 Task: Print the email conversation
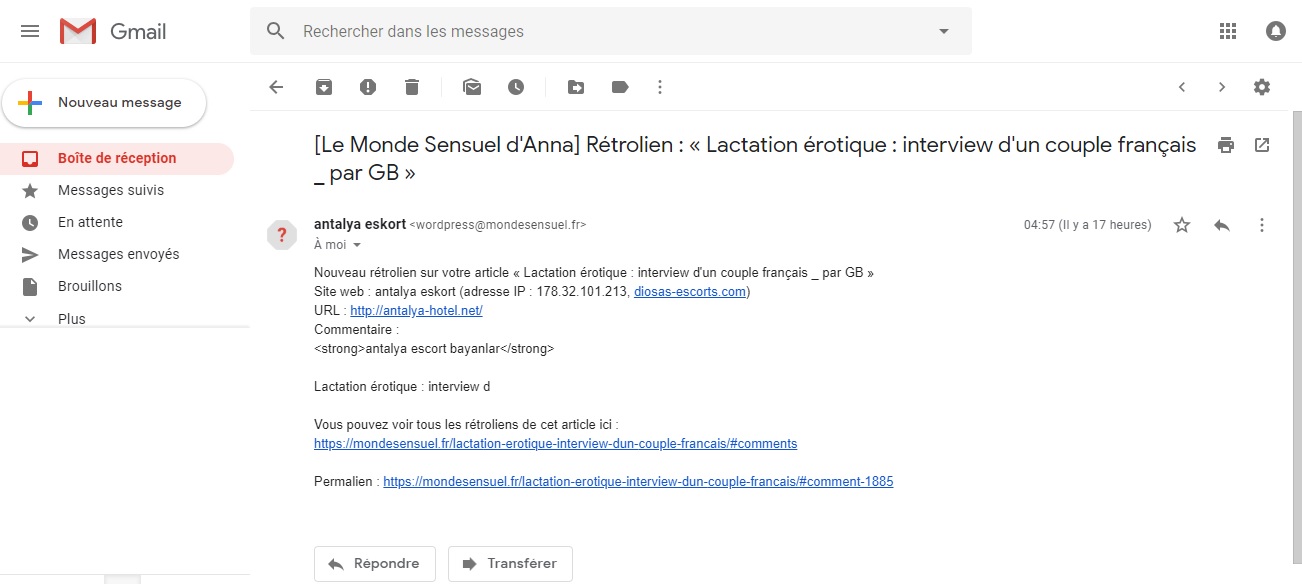click(x=1226, y=145)
